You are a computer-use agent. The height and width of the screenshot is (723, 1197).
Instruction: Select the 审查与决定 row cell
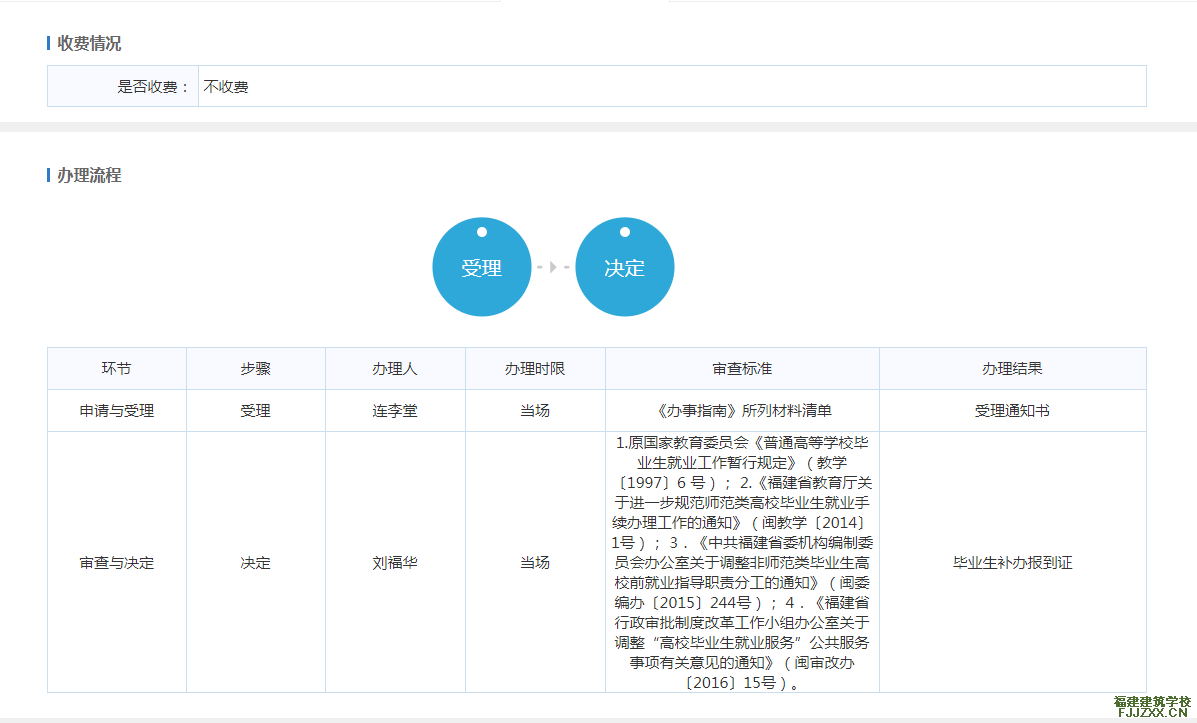click(116, 563)
